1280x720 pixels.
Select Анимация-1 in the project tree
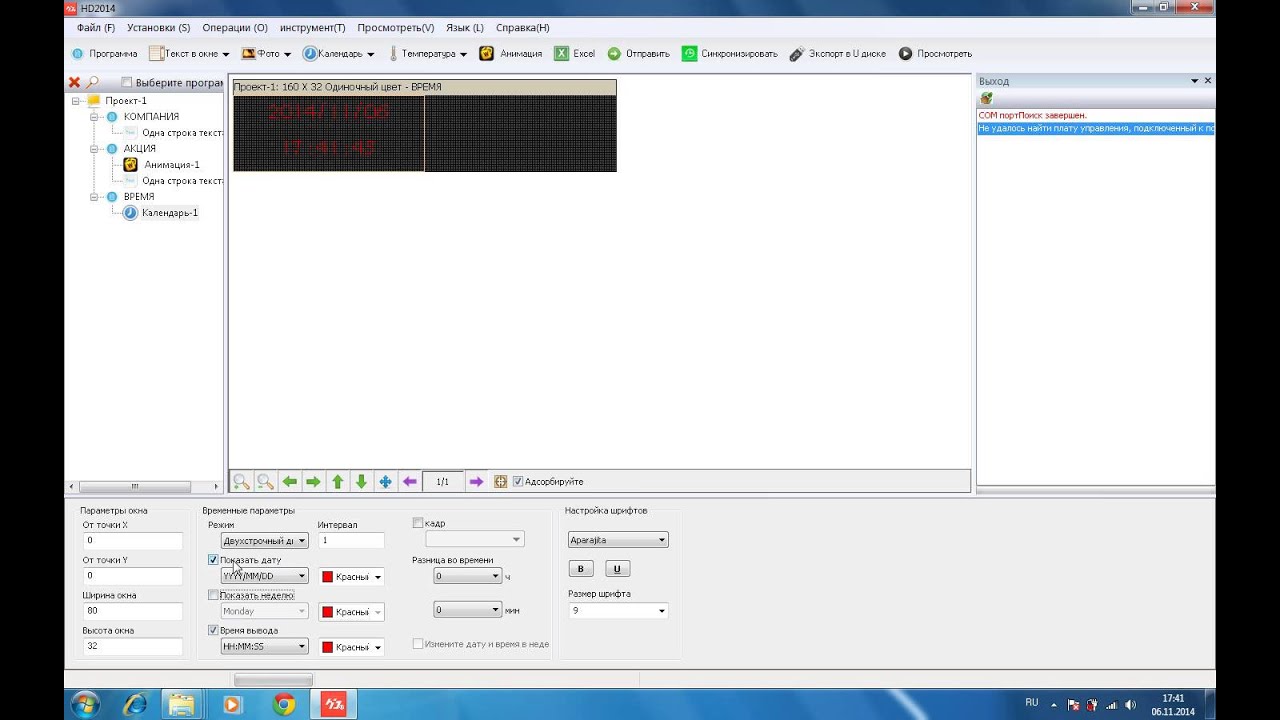(x=171, y=165)
